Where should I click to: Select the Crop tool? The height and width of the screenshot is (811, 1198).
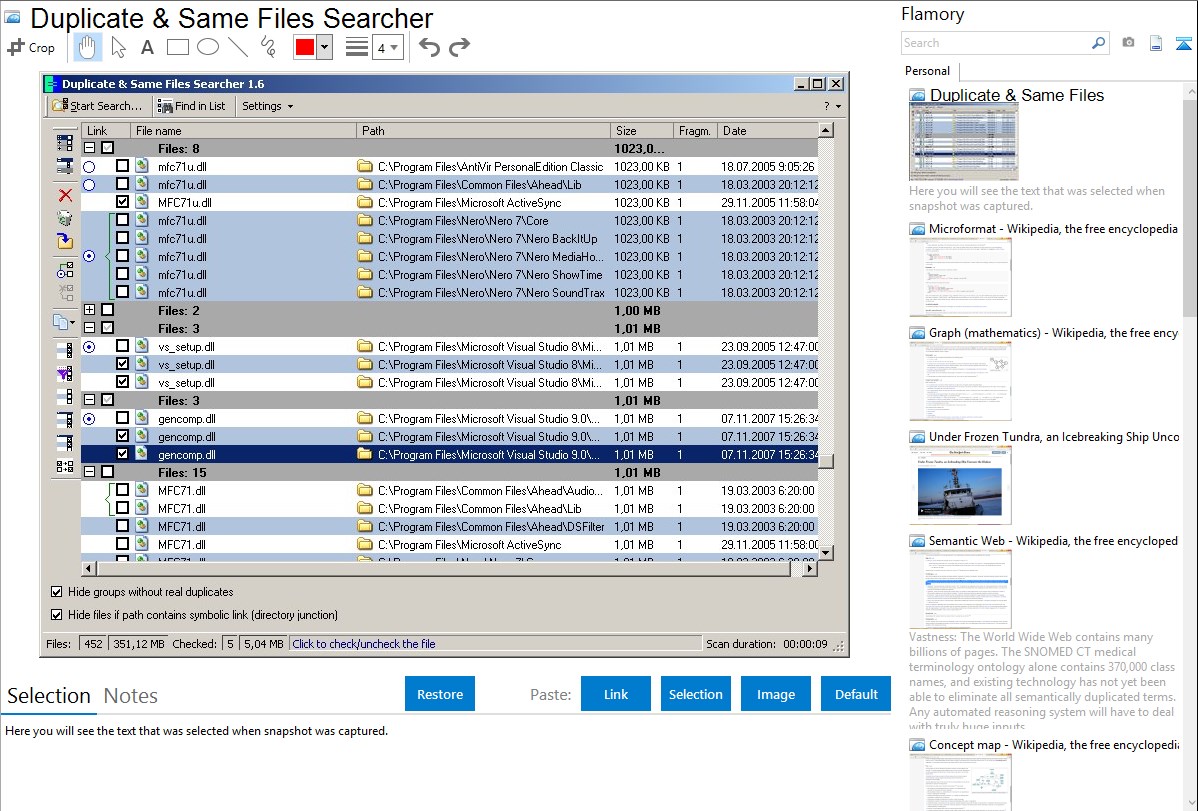[x=31, y=47]
